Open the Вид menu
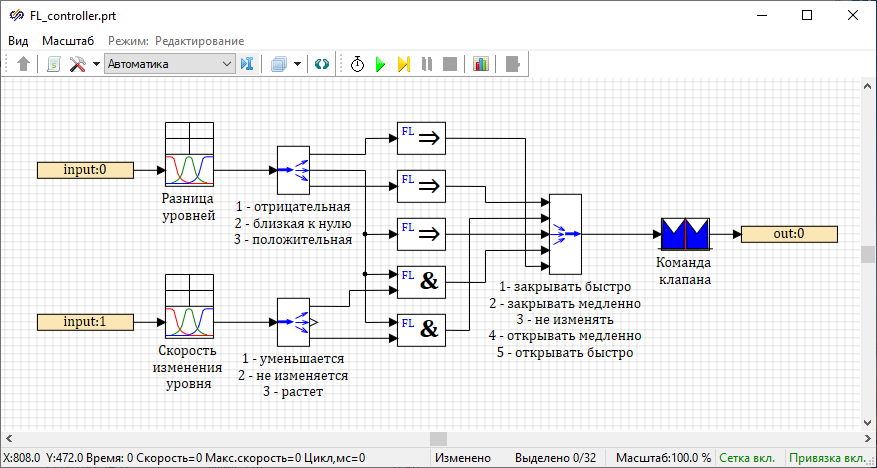Screen dimensions: 877x468 click(x=19, y=41)
